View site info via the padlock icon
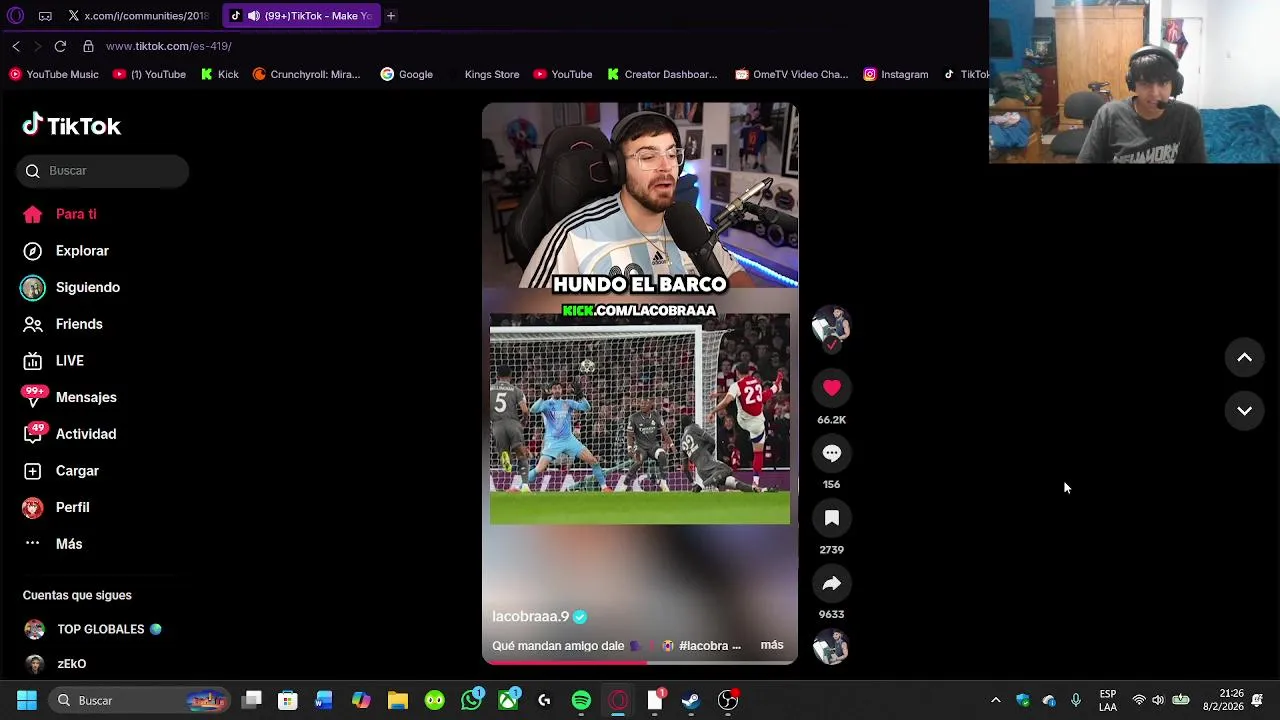This screenshot has height=720, width=1280. click(x=88, y=46)
